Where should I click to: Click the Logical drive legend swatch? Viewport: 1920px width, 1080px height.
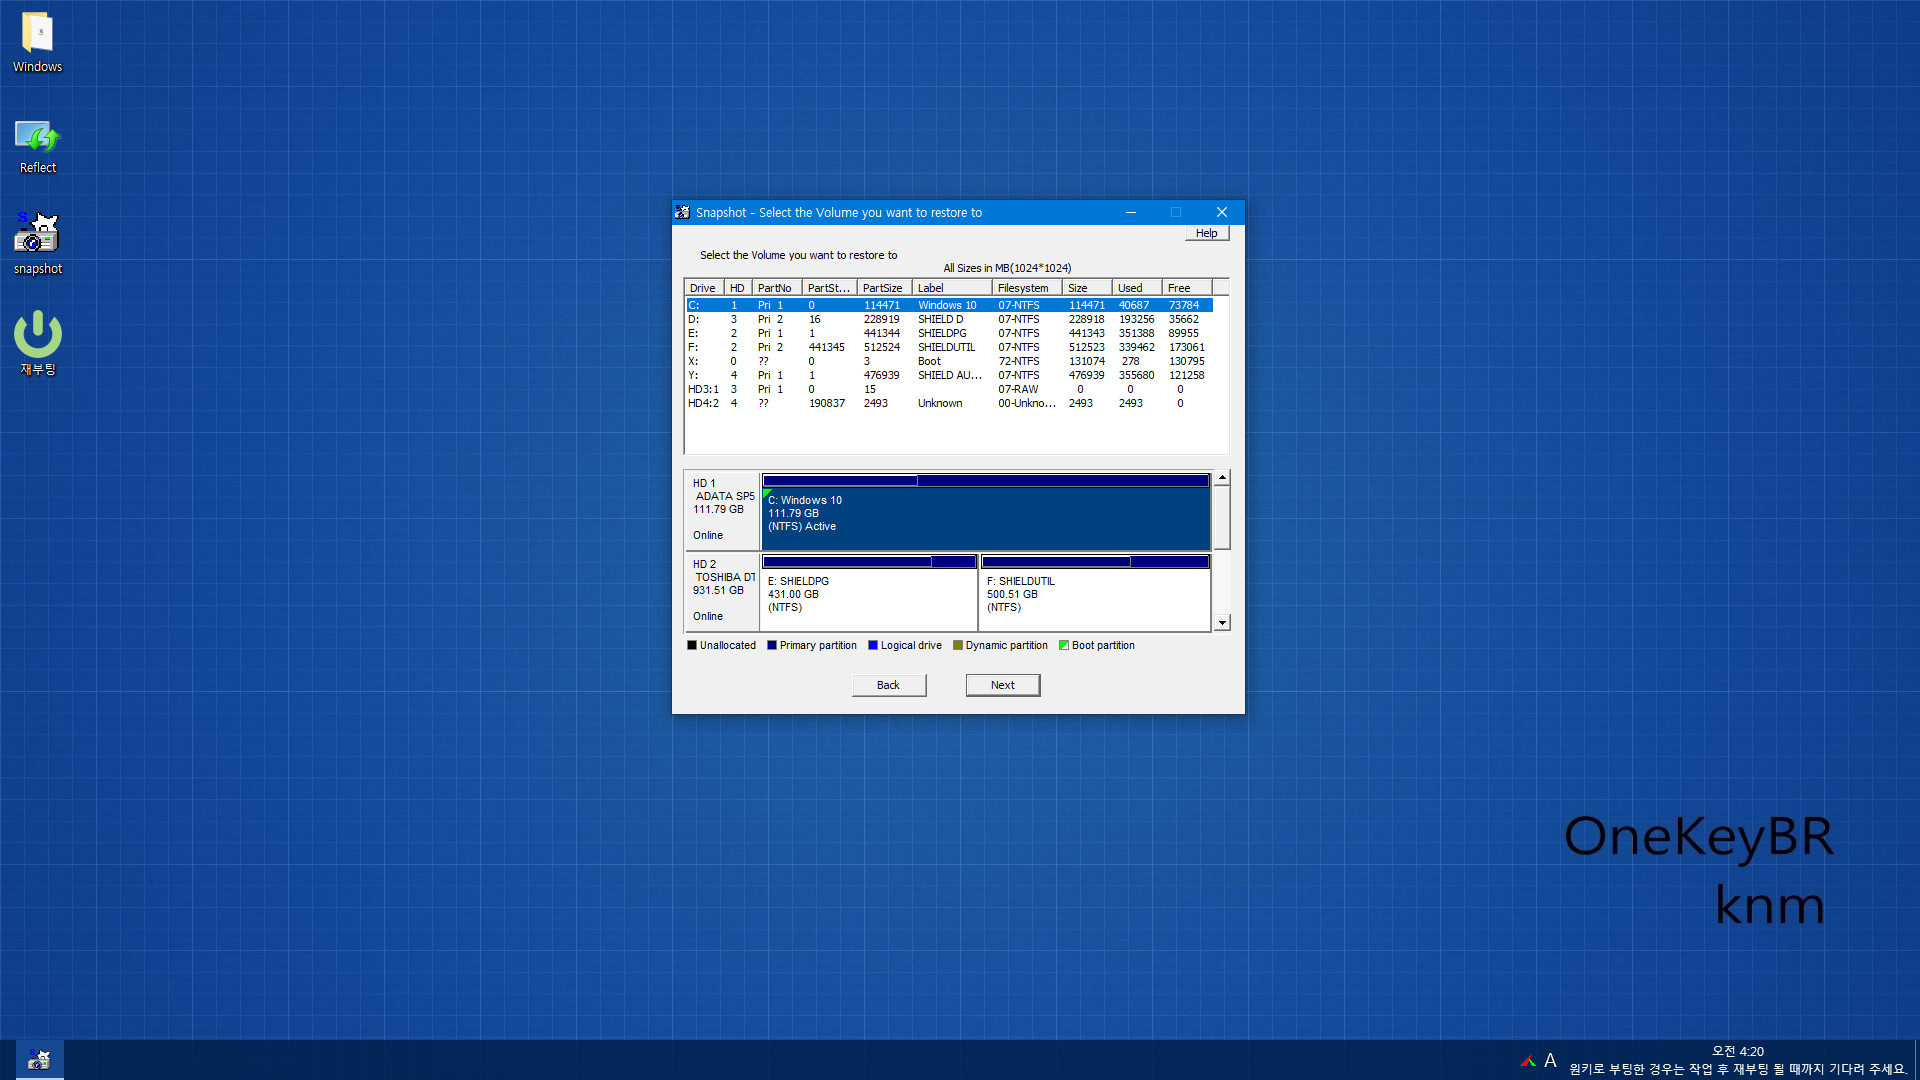click(x=873, y=646)
